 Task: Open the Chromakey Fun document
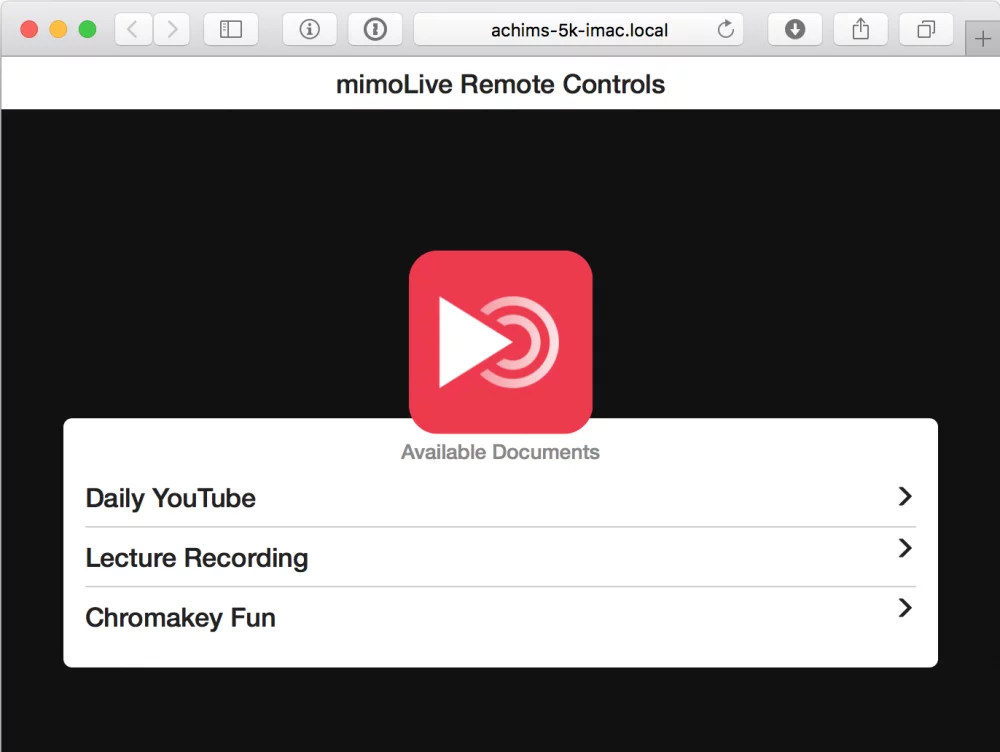click(501, 617)
